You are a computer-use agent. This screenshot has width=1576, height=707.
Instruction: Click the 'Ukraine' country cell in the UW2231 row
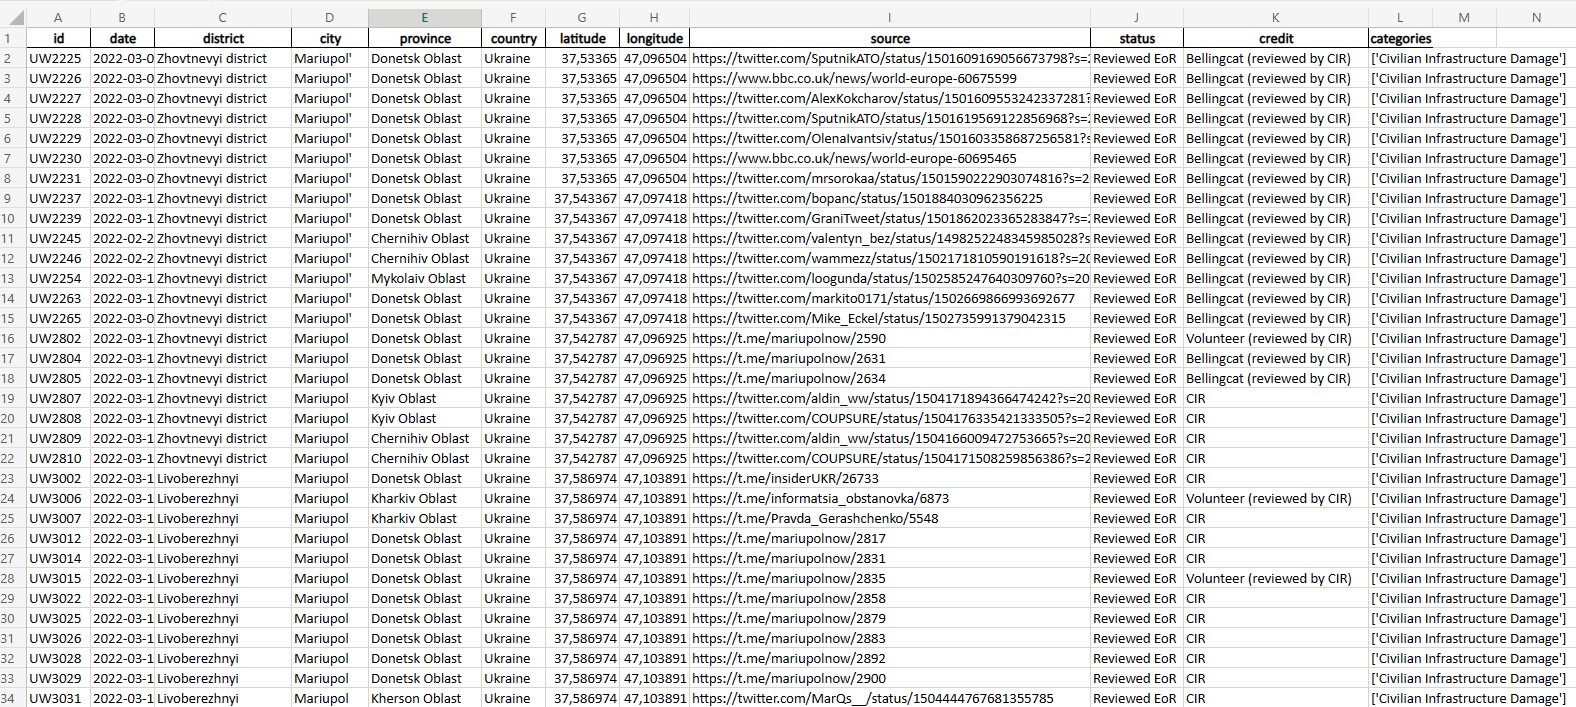click(514, 178)
